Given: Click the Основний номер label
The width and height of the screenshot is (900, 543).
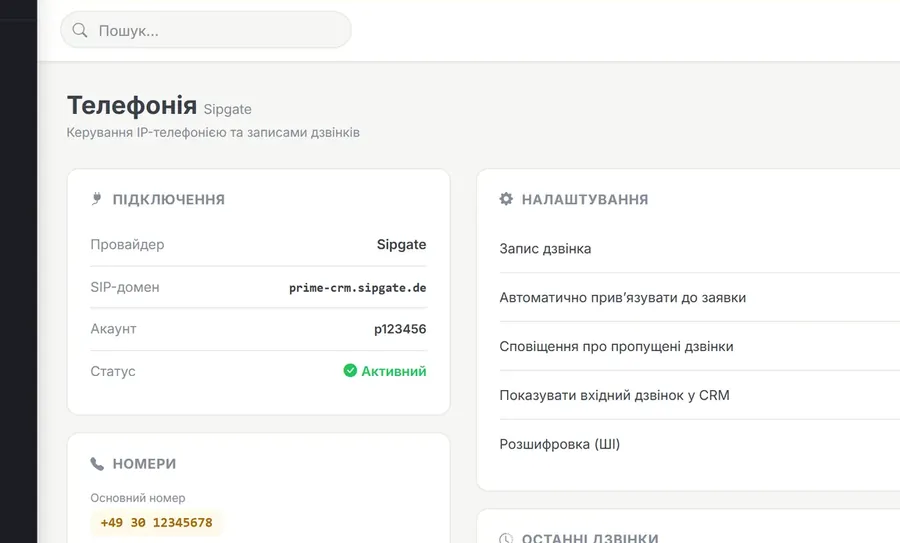Looking at the screenshot, I should [138, 498].
